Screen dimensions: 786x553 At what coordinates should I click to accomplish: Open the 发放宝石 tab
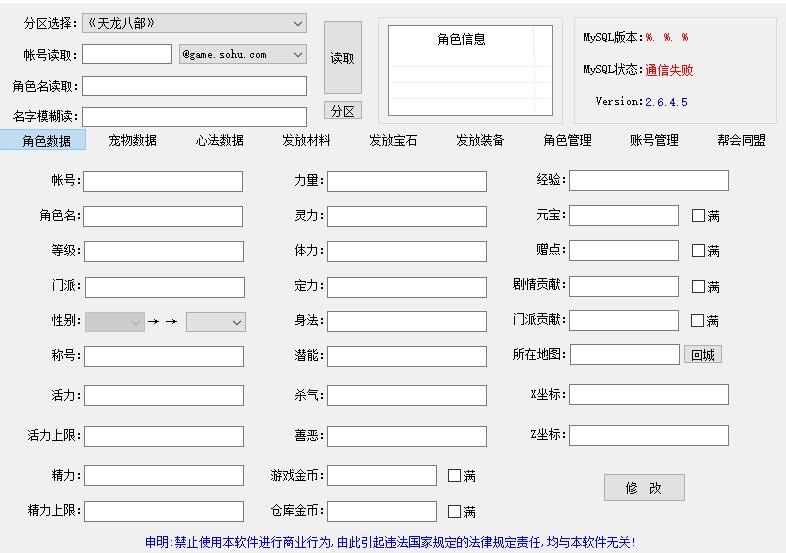393,140
